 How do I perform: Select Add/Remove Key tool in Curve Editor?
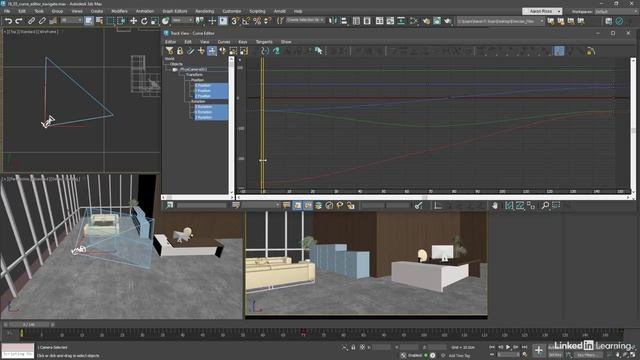pos(201,51)
